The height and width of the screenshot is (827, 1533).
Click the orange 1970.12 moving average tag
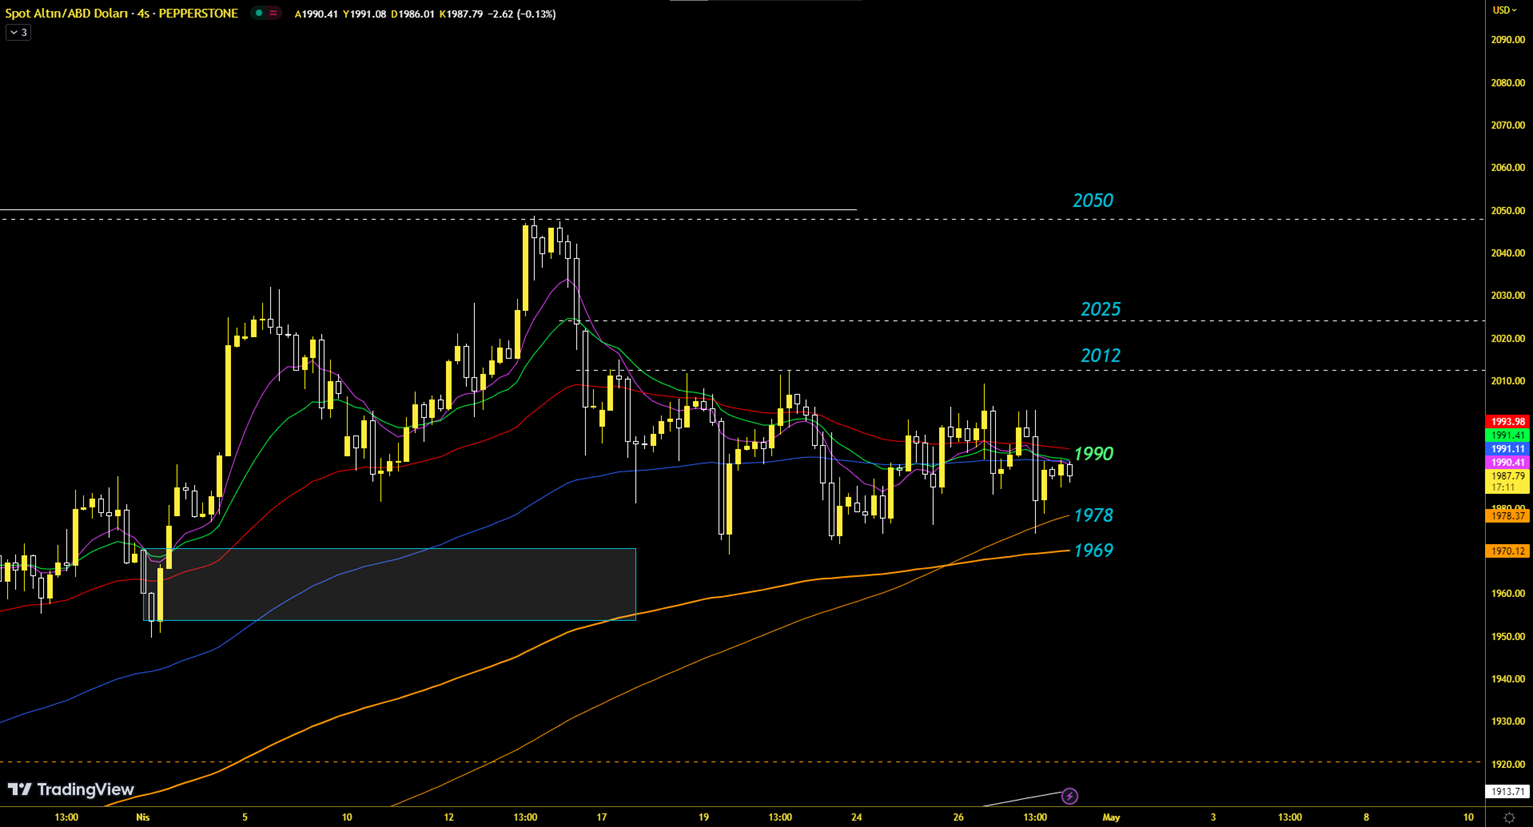coord(1507,551)
